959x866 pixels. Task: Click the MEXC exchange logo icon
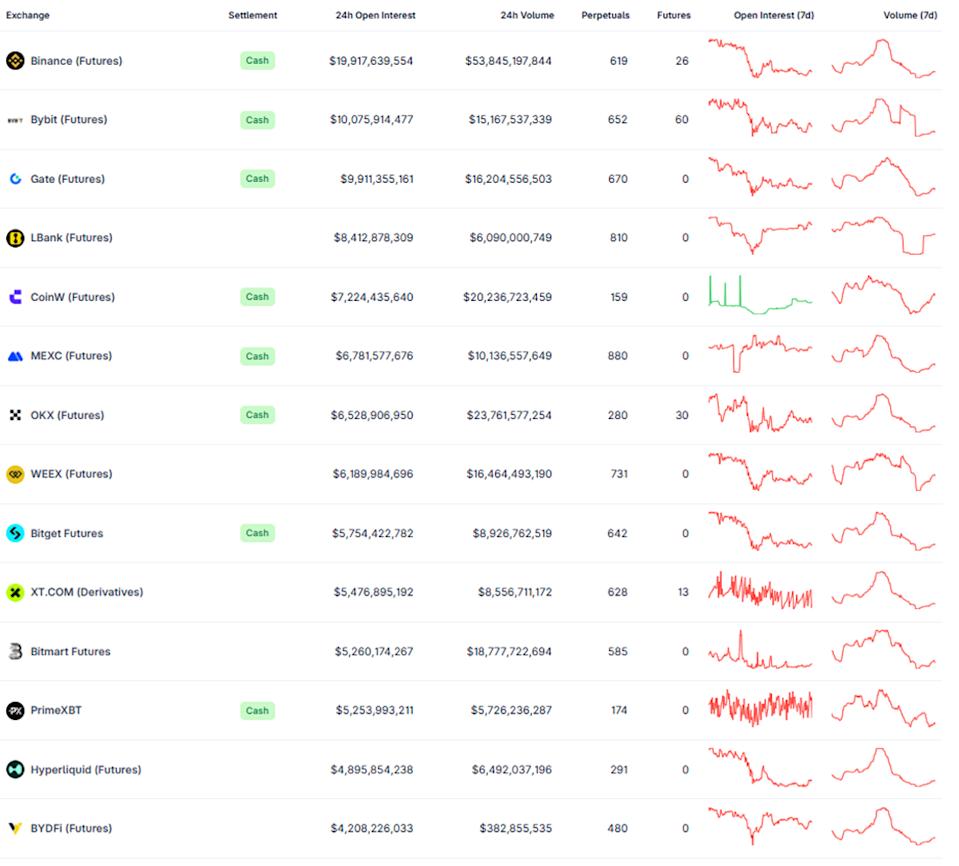point(15,357)
